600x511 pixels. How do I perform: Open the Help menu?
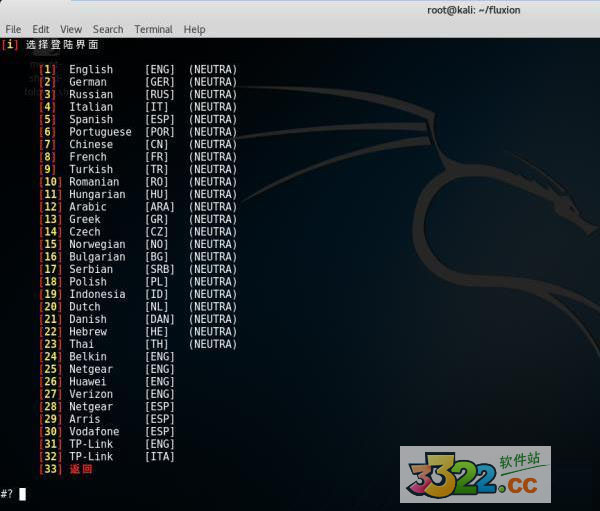pos(194,29)
